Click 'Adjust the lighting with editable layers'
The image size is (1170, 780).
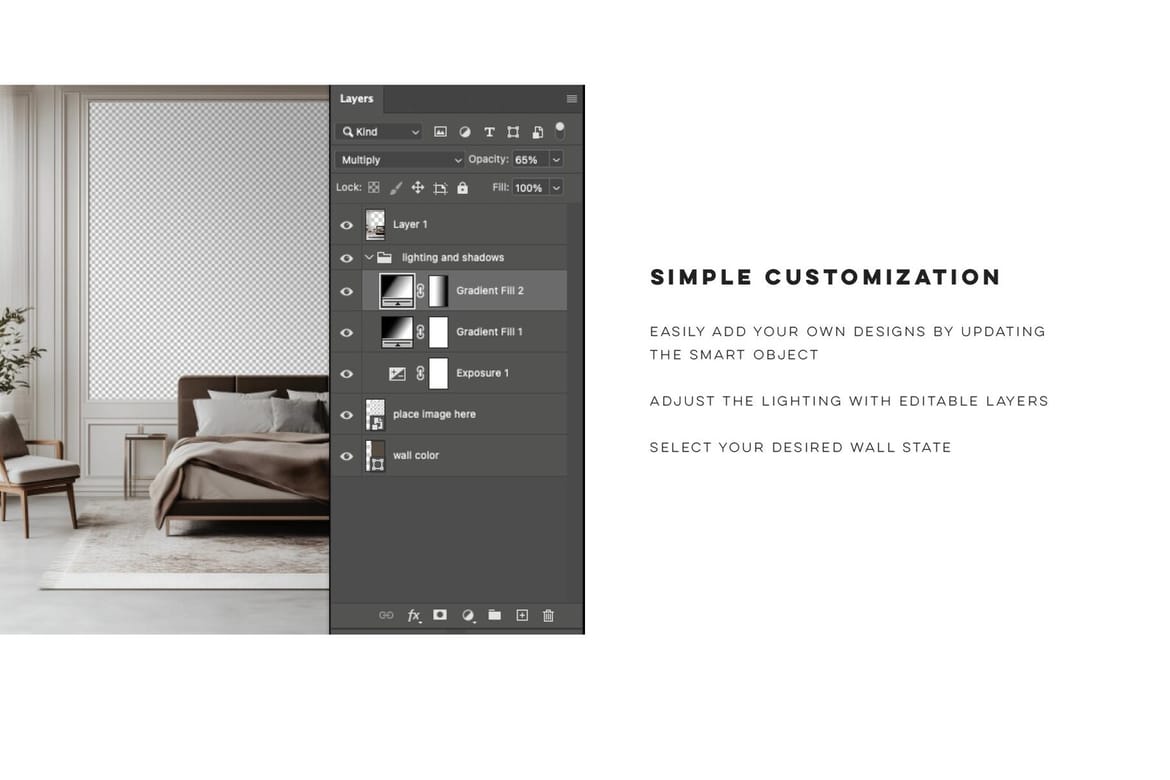click(849, 401)
